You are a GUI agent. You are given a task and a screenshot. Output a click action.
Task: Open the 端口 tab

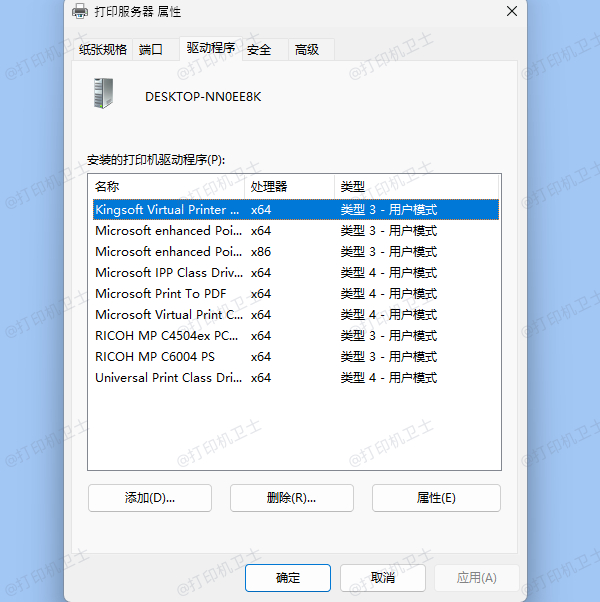point(151,50)
